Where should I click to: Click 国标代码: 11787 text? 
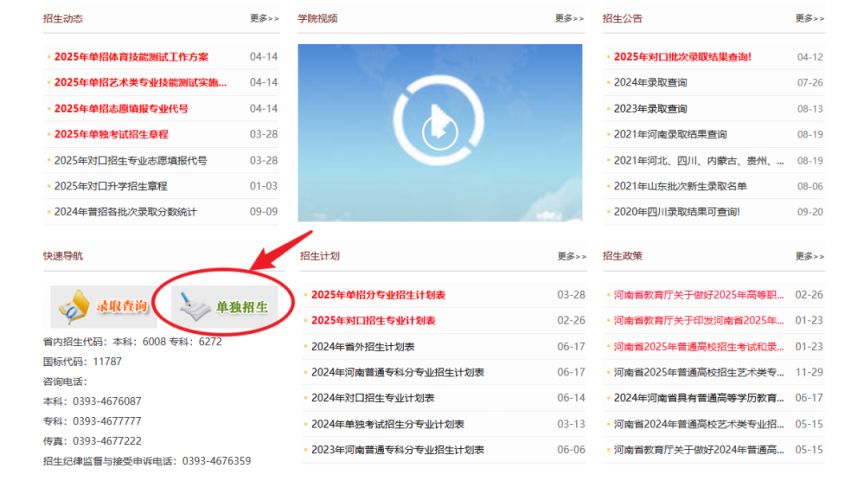coord(82,361)
